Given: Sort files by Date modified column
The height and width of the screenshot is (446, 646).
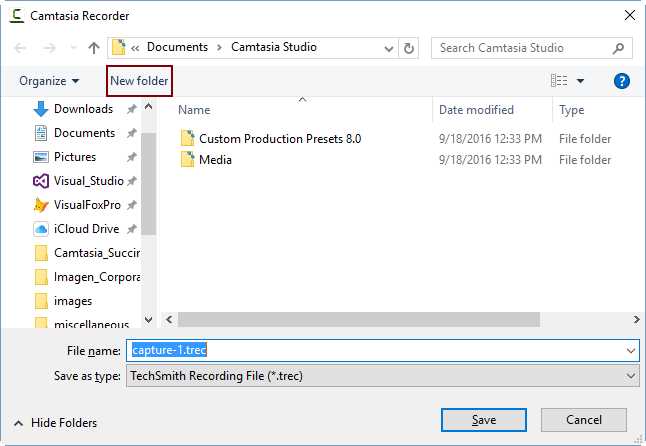Looking at the screenshot, I should (x=476, y=110).
